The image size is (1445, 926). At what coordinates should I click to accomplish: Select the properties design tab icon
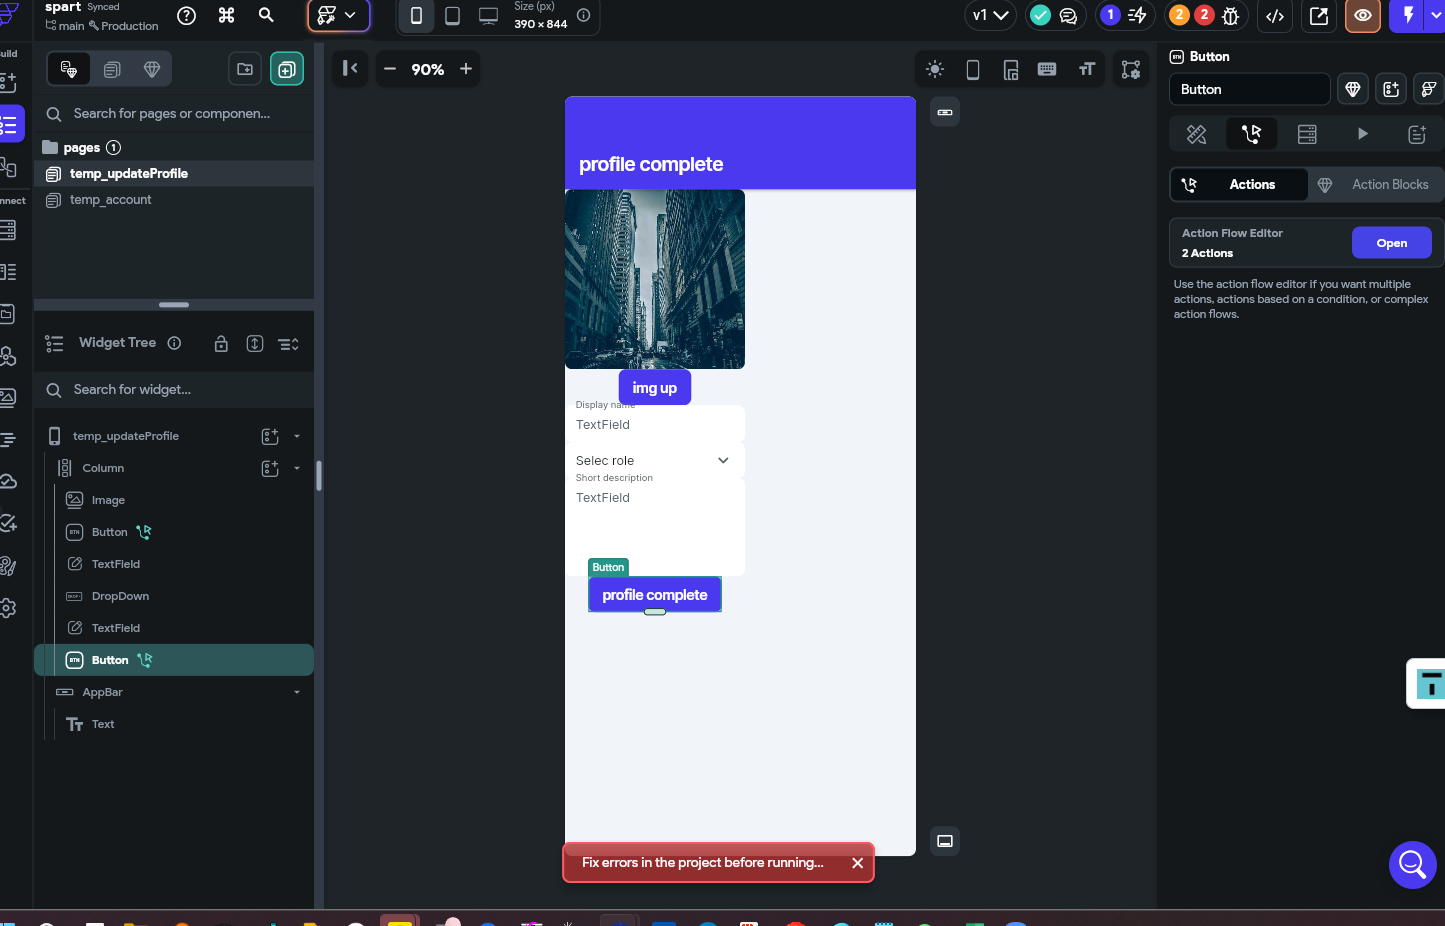(x=1197, y=134)
